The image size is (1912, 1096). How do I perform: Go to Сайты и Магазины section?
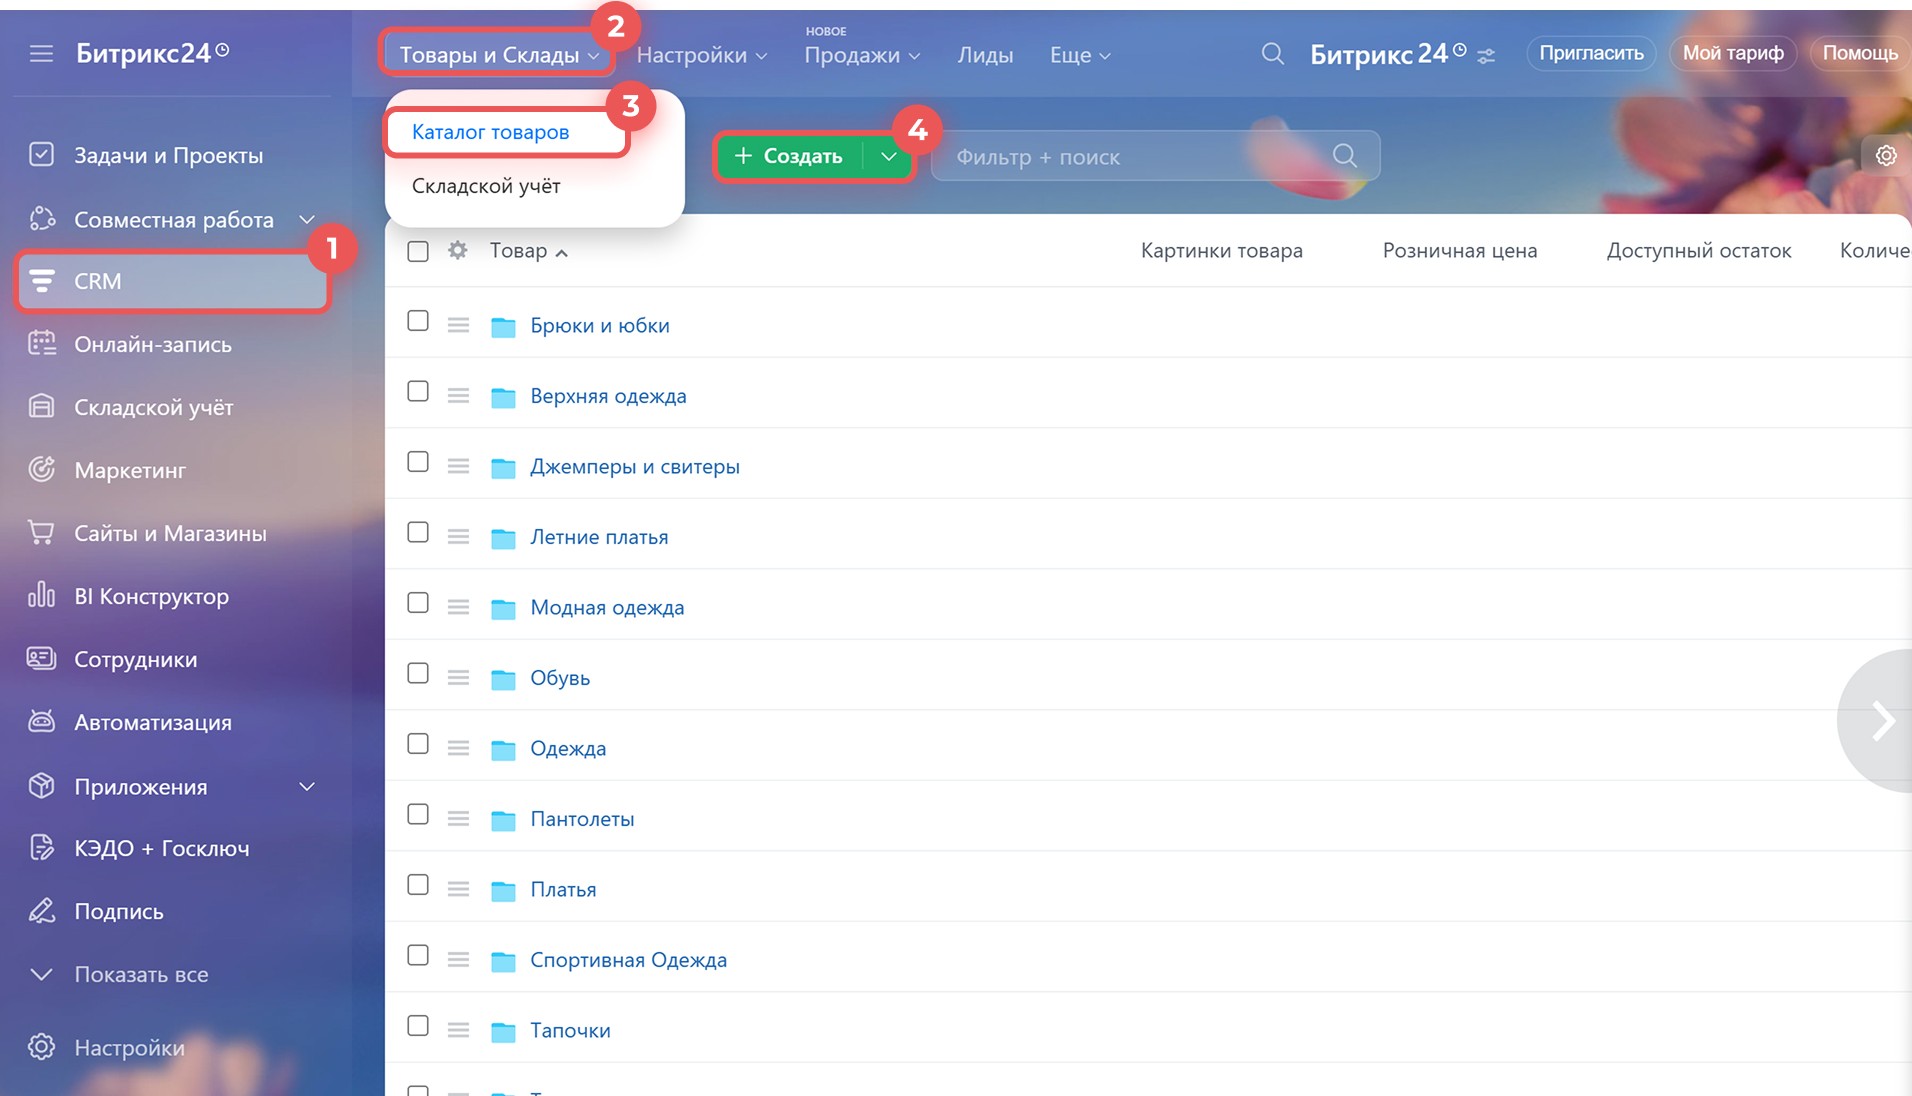170,533
